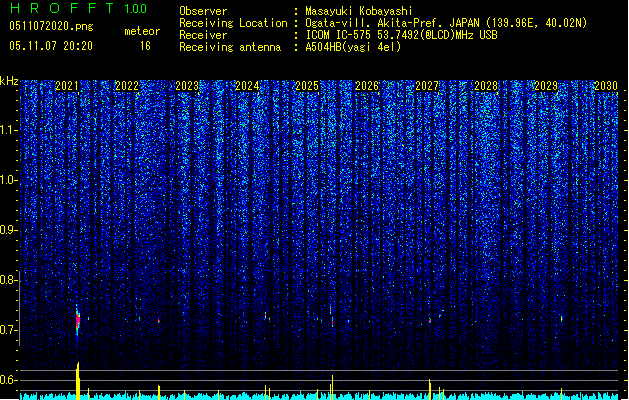
Task: Click the 2027 time marker
Action: [x=427, y=86]
